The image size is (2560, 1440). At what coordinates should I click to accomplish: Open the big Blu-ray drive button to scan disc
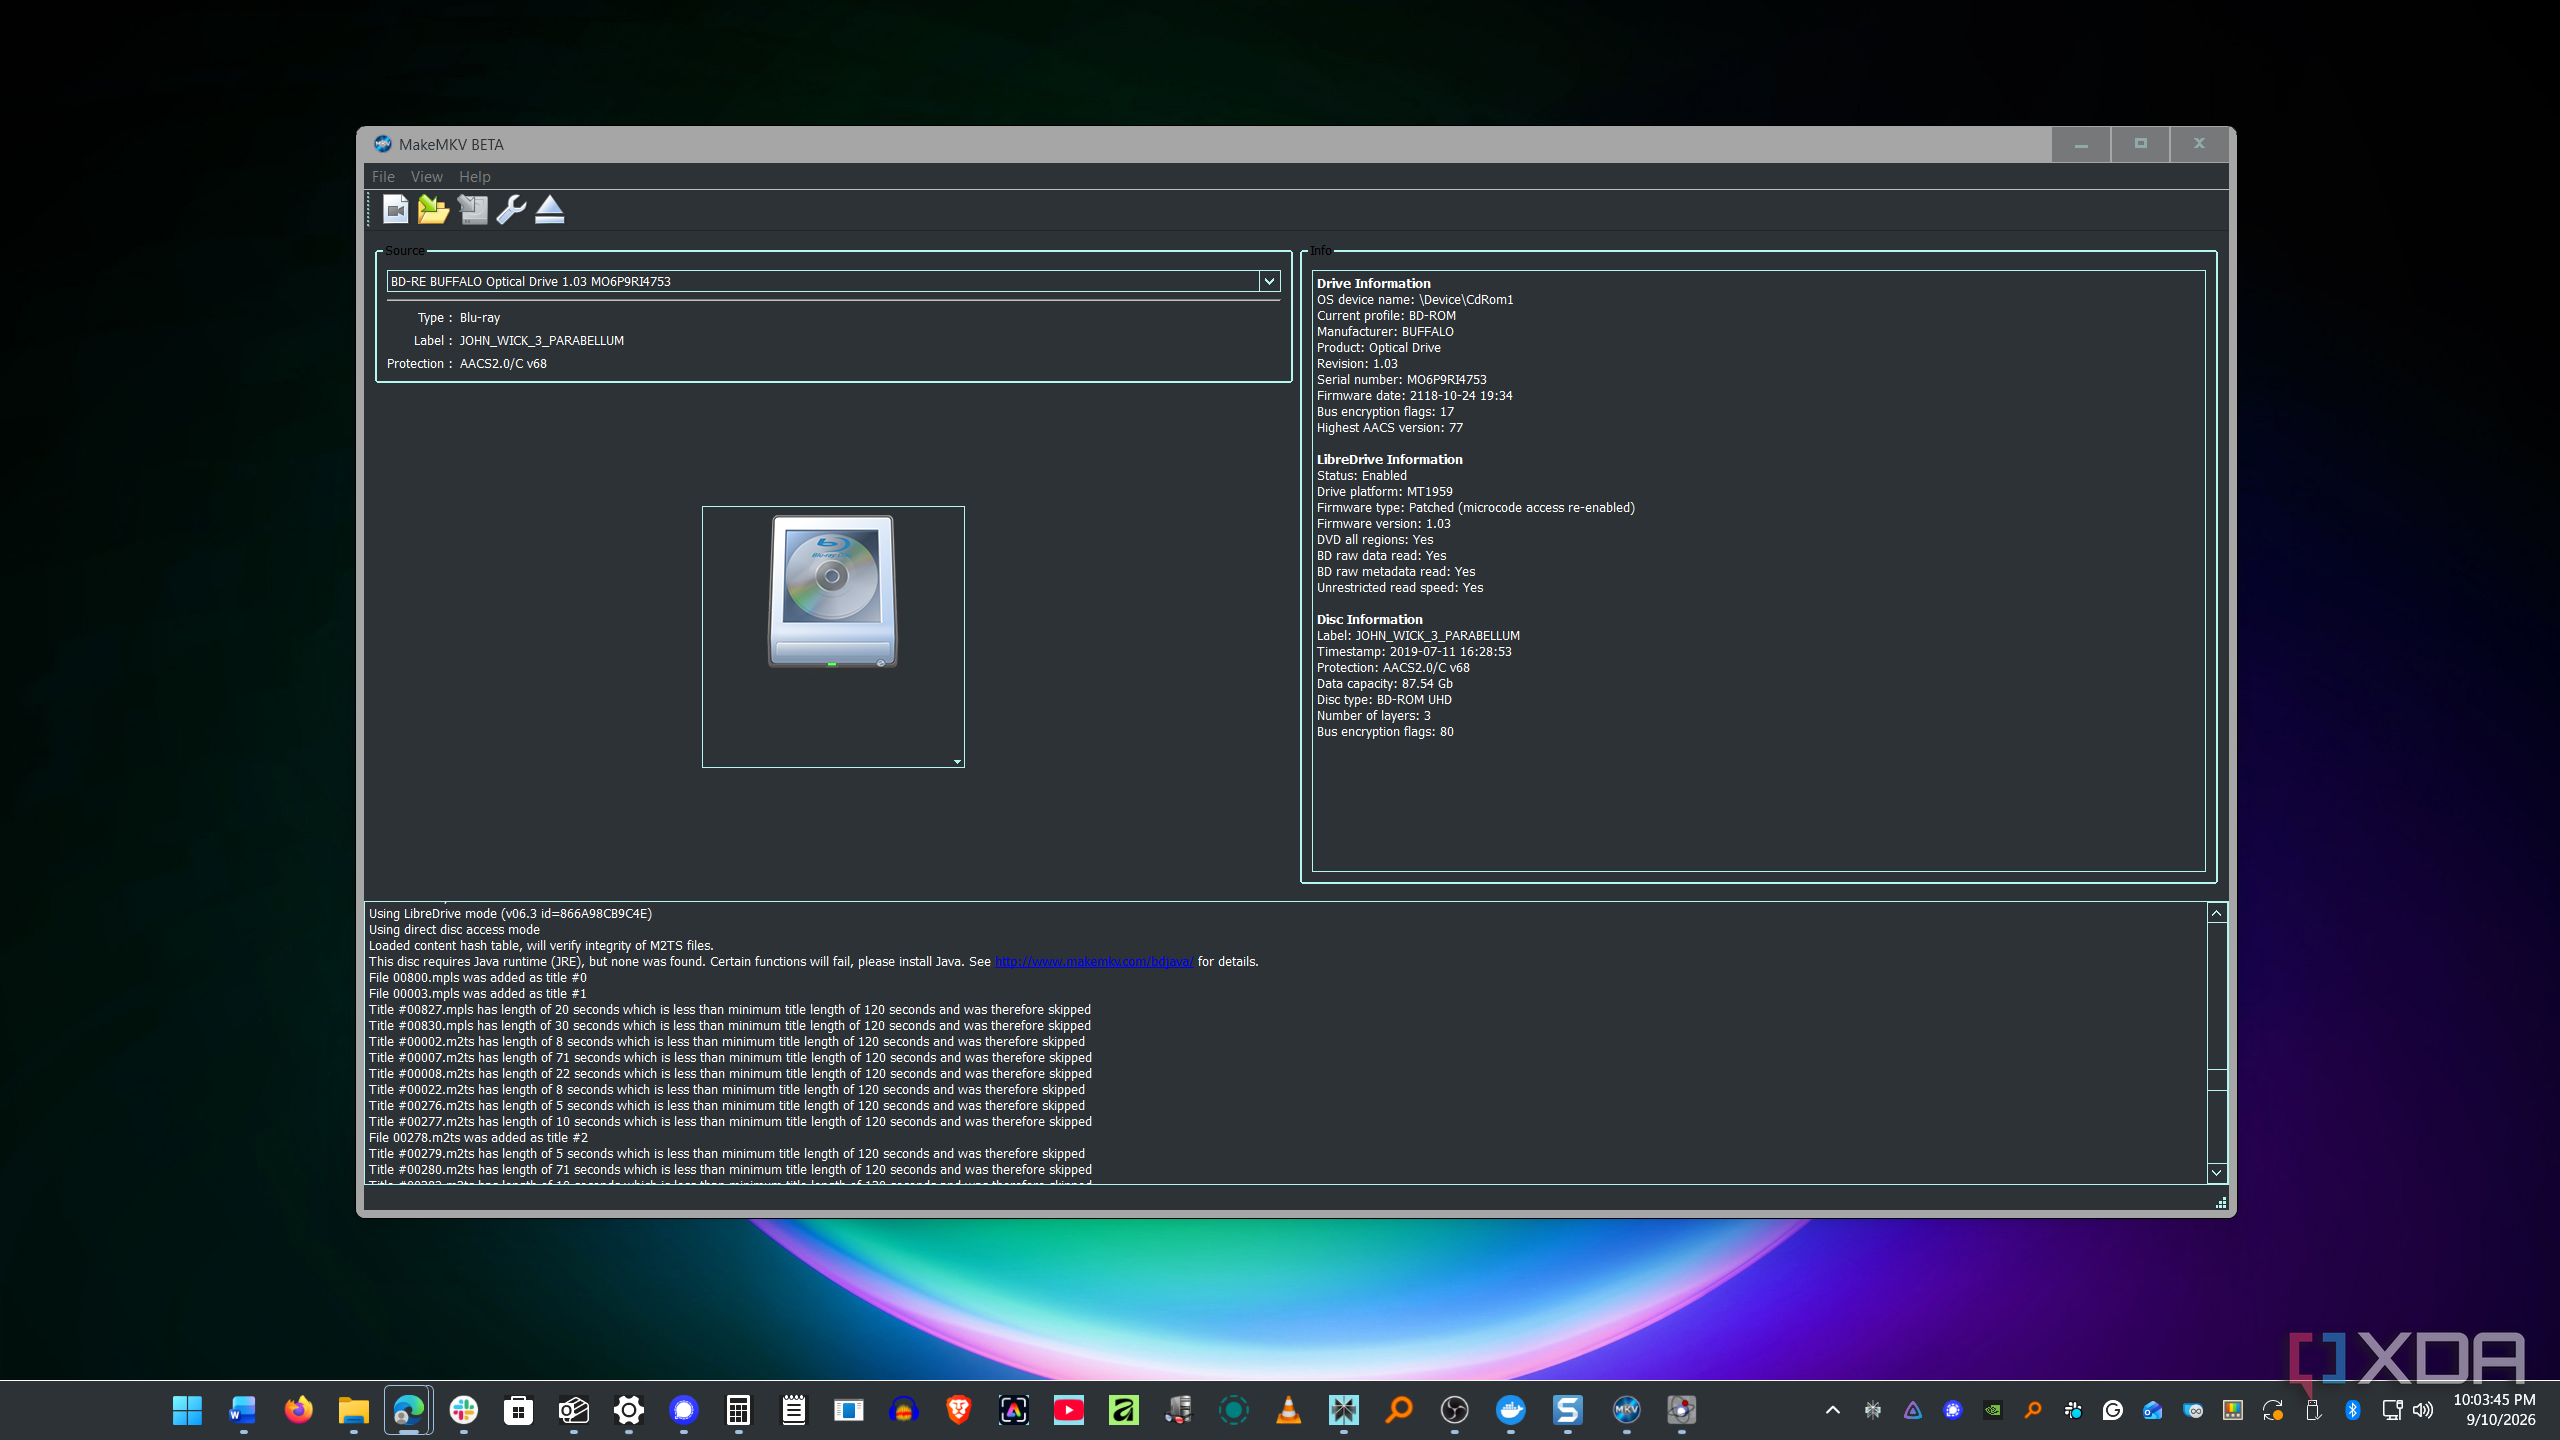[833, 637]
